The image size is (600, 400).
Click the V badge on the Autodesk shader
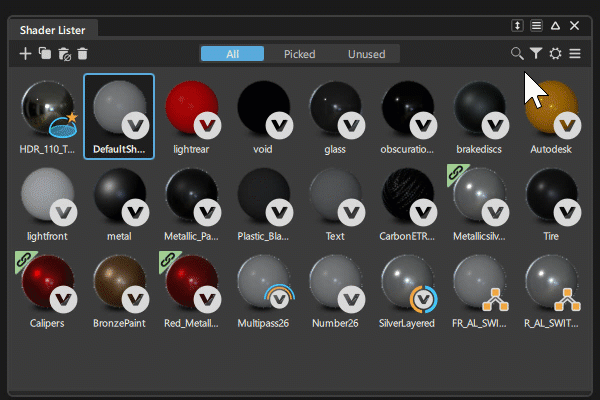tap(567, 125)
